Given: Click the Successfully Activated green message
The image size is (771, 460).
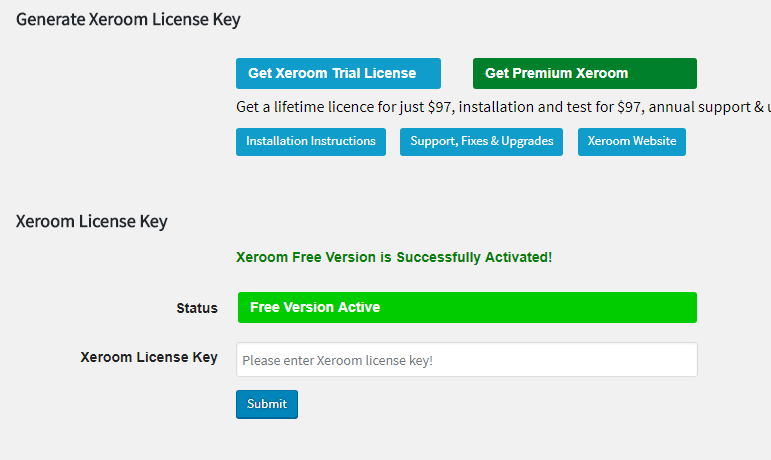Looking at the screenshot, I should click(394, 257).
